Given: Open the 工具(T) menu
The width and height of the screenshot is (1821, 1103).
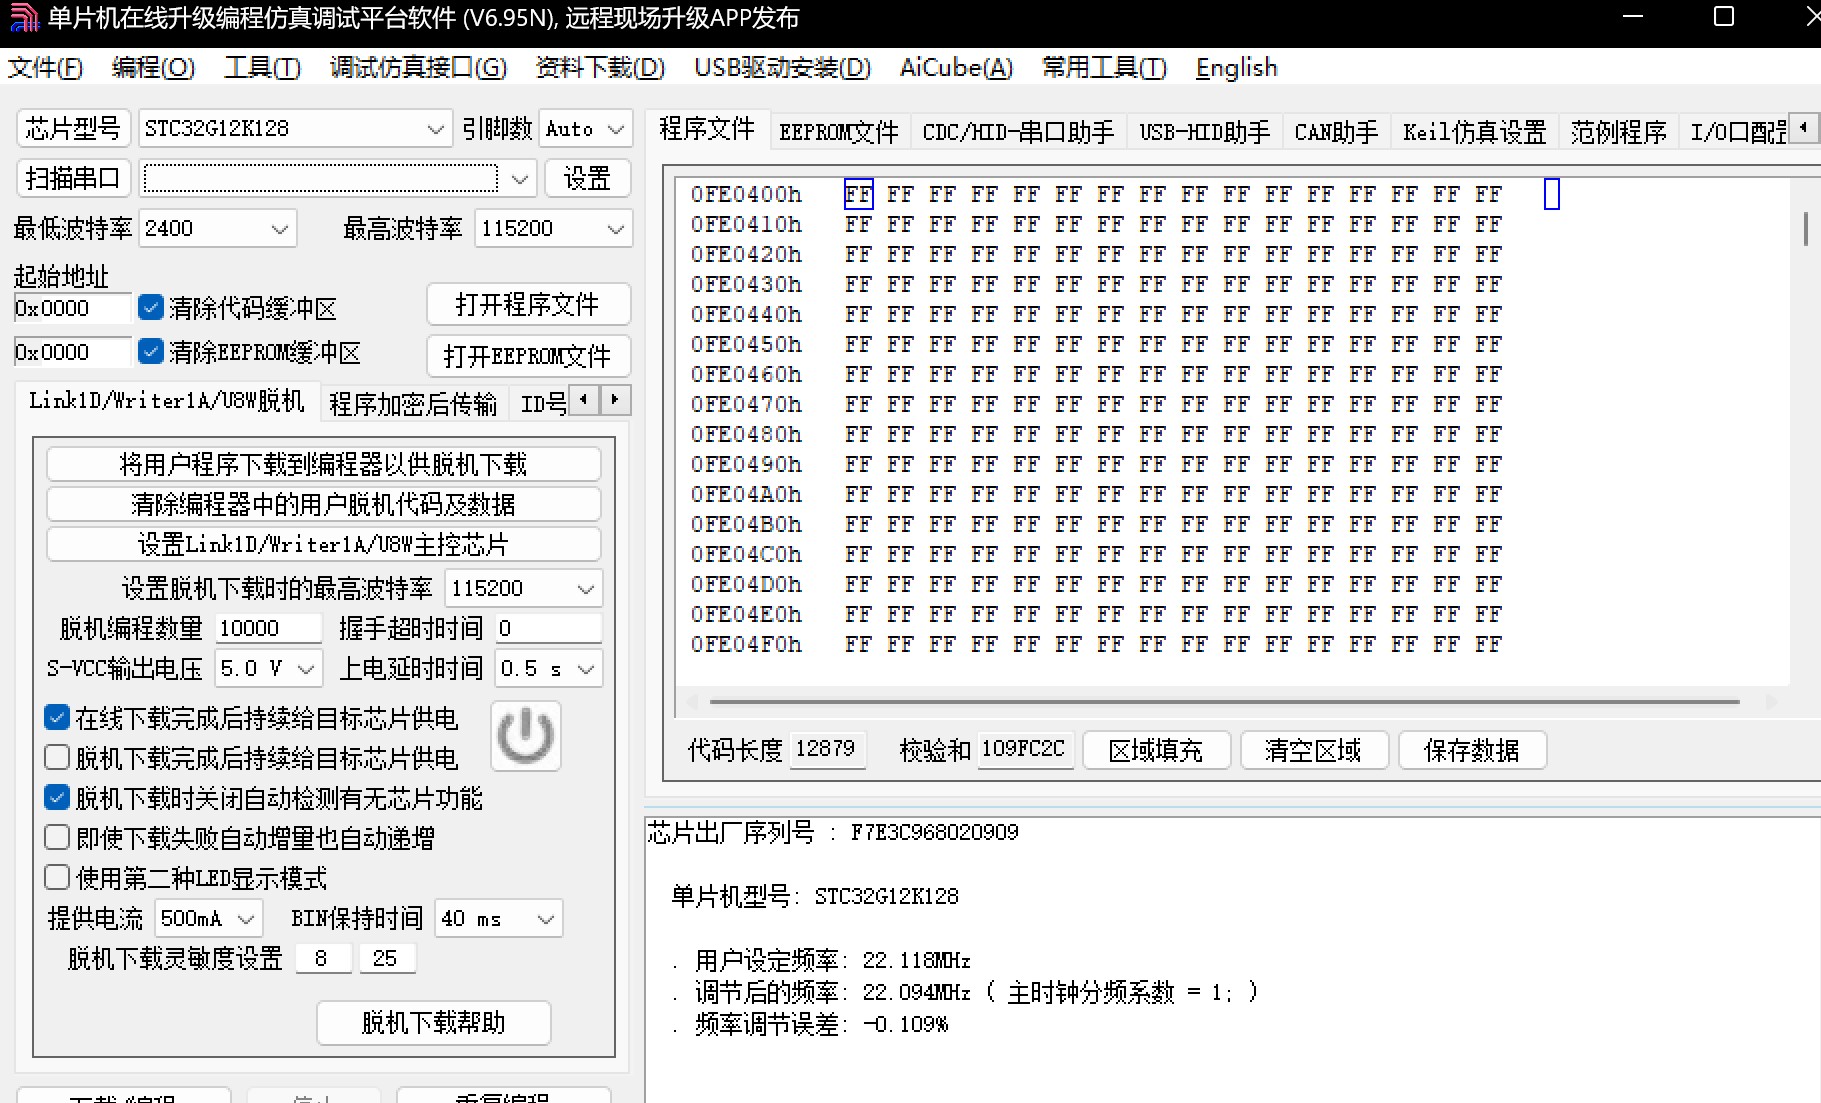Looking at the screenshot, I should point(262,68).
